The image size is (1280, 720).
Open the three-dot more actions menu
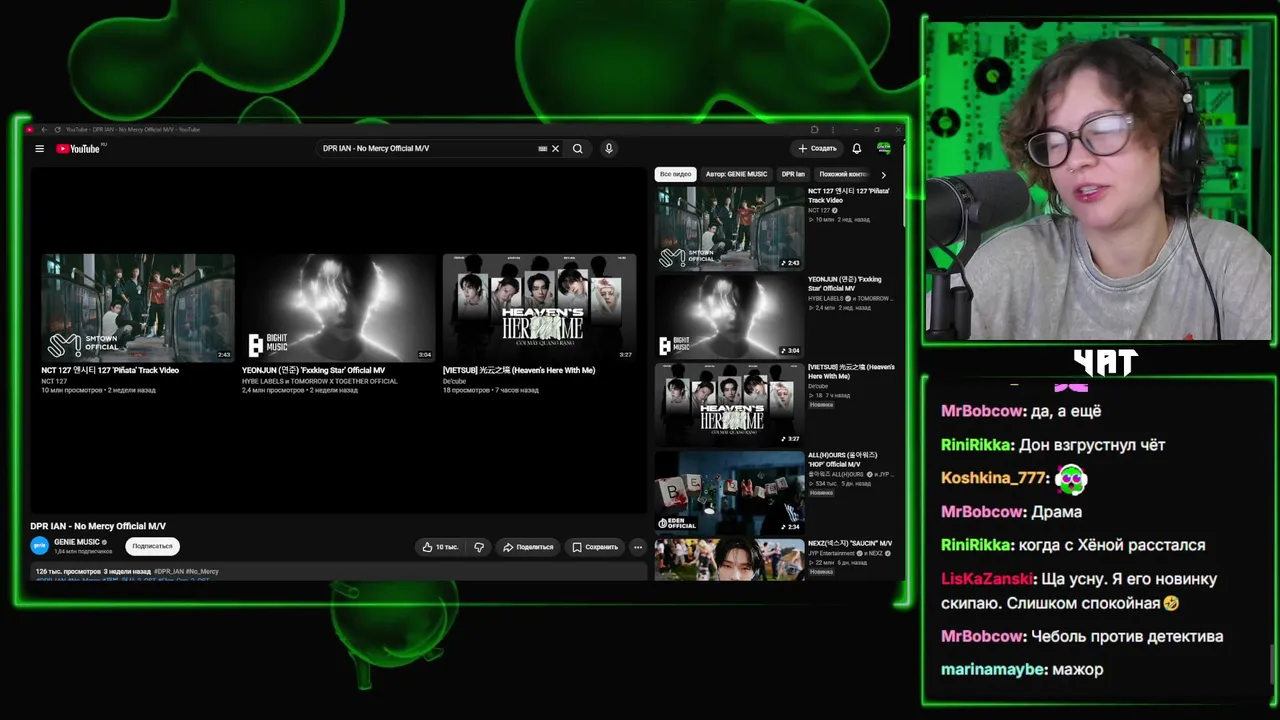(638, 547)
